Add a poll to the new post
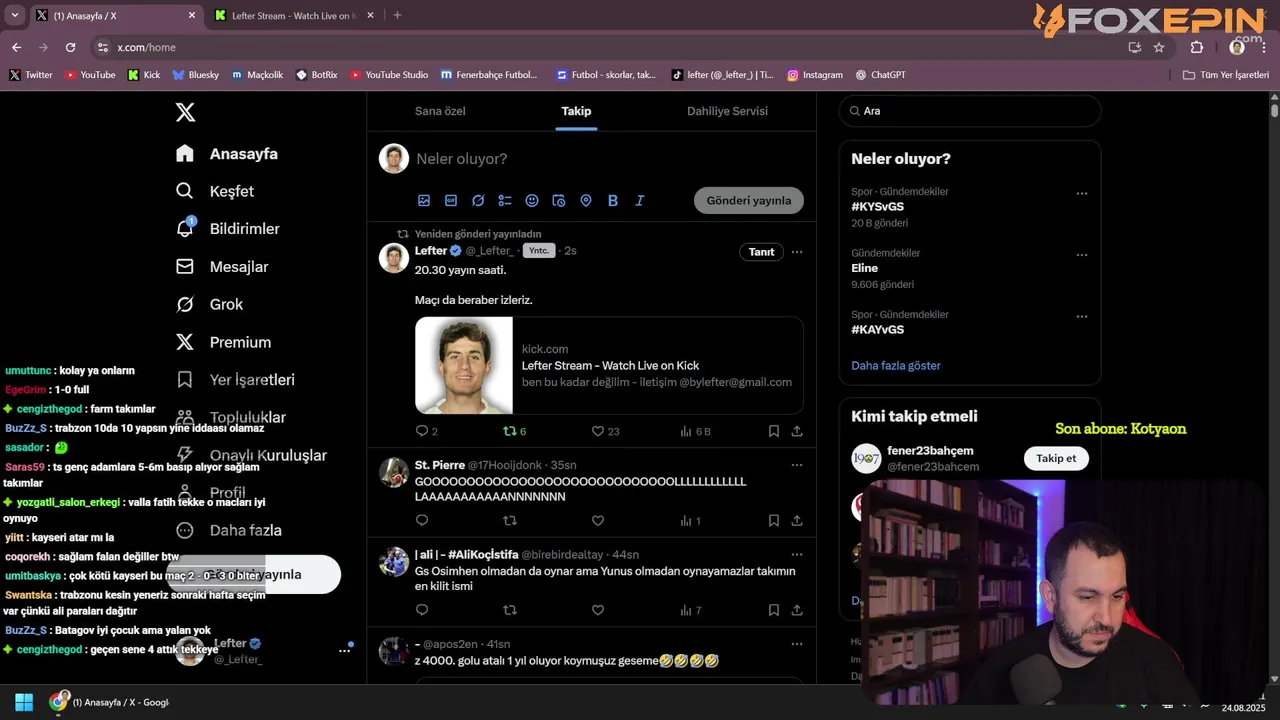 pyautogui.click(x=505, y=200)
